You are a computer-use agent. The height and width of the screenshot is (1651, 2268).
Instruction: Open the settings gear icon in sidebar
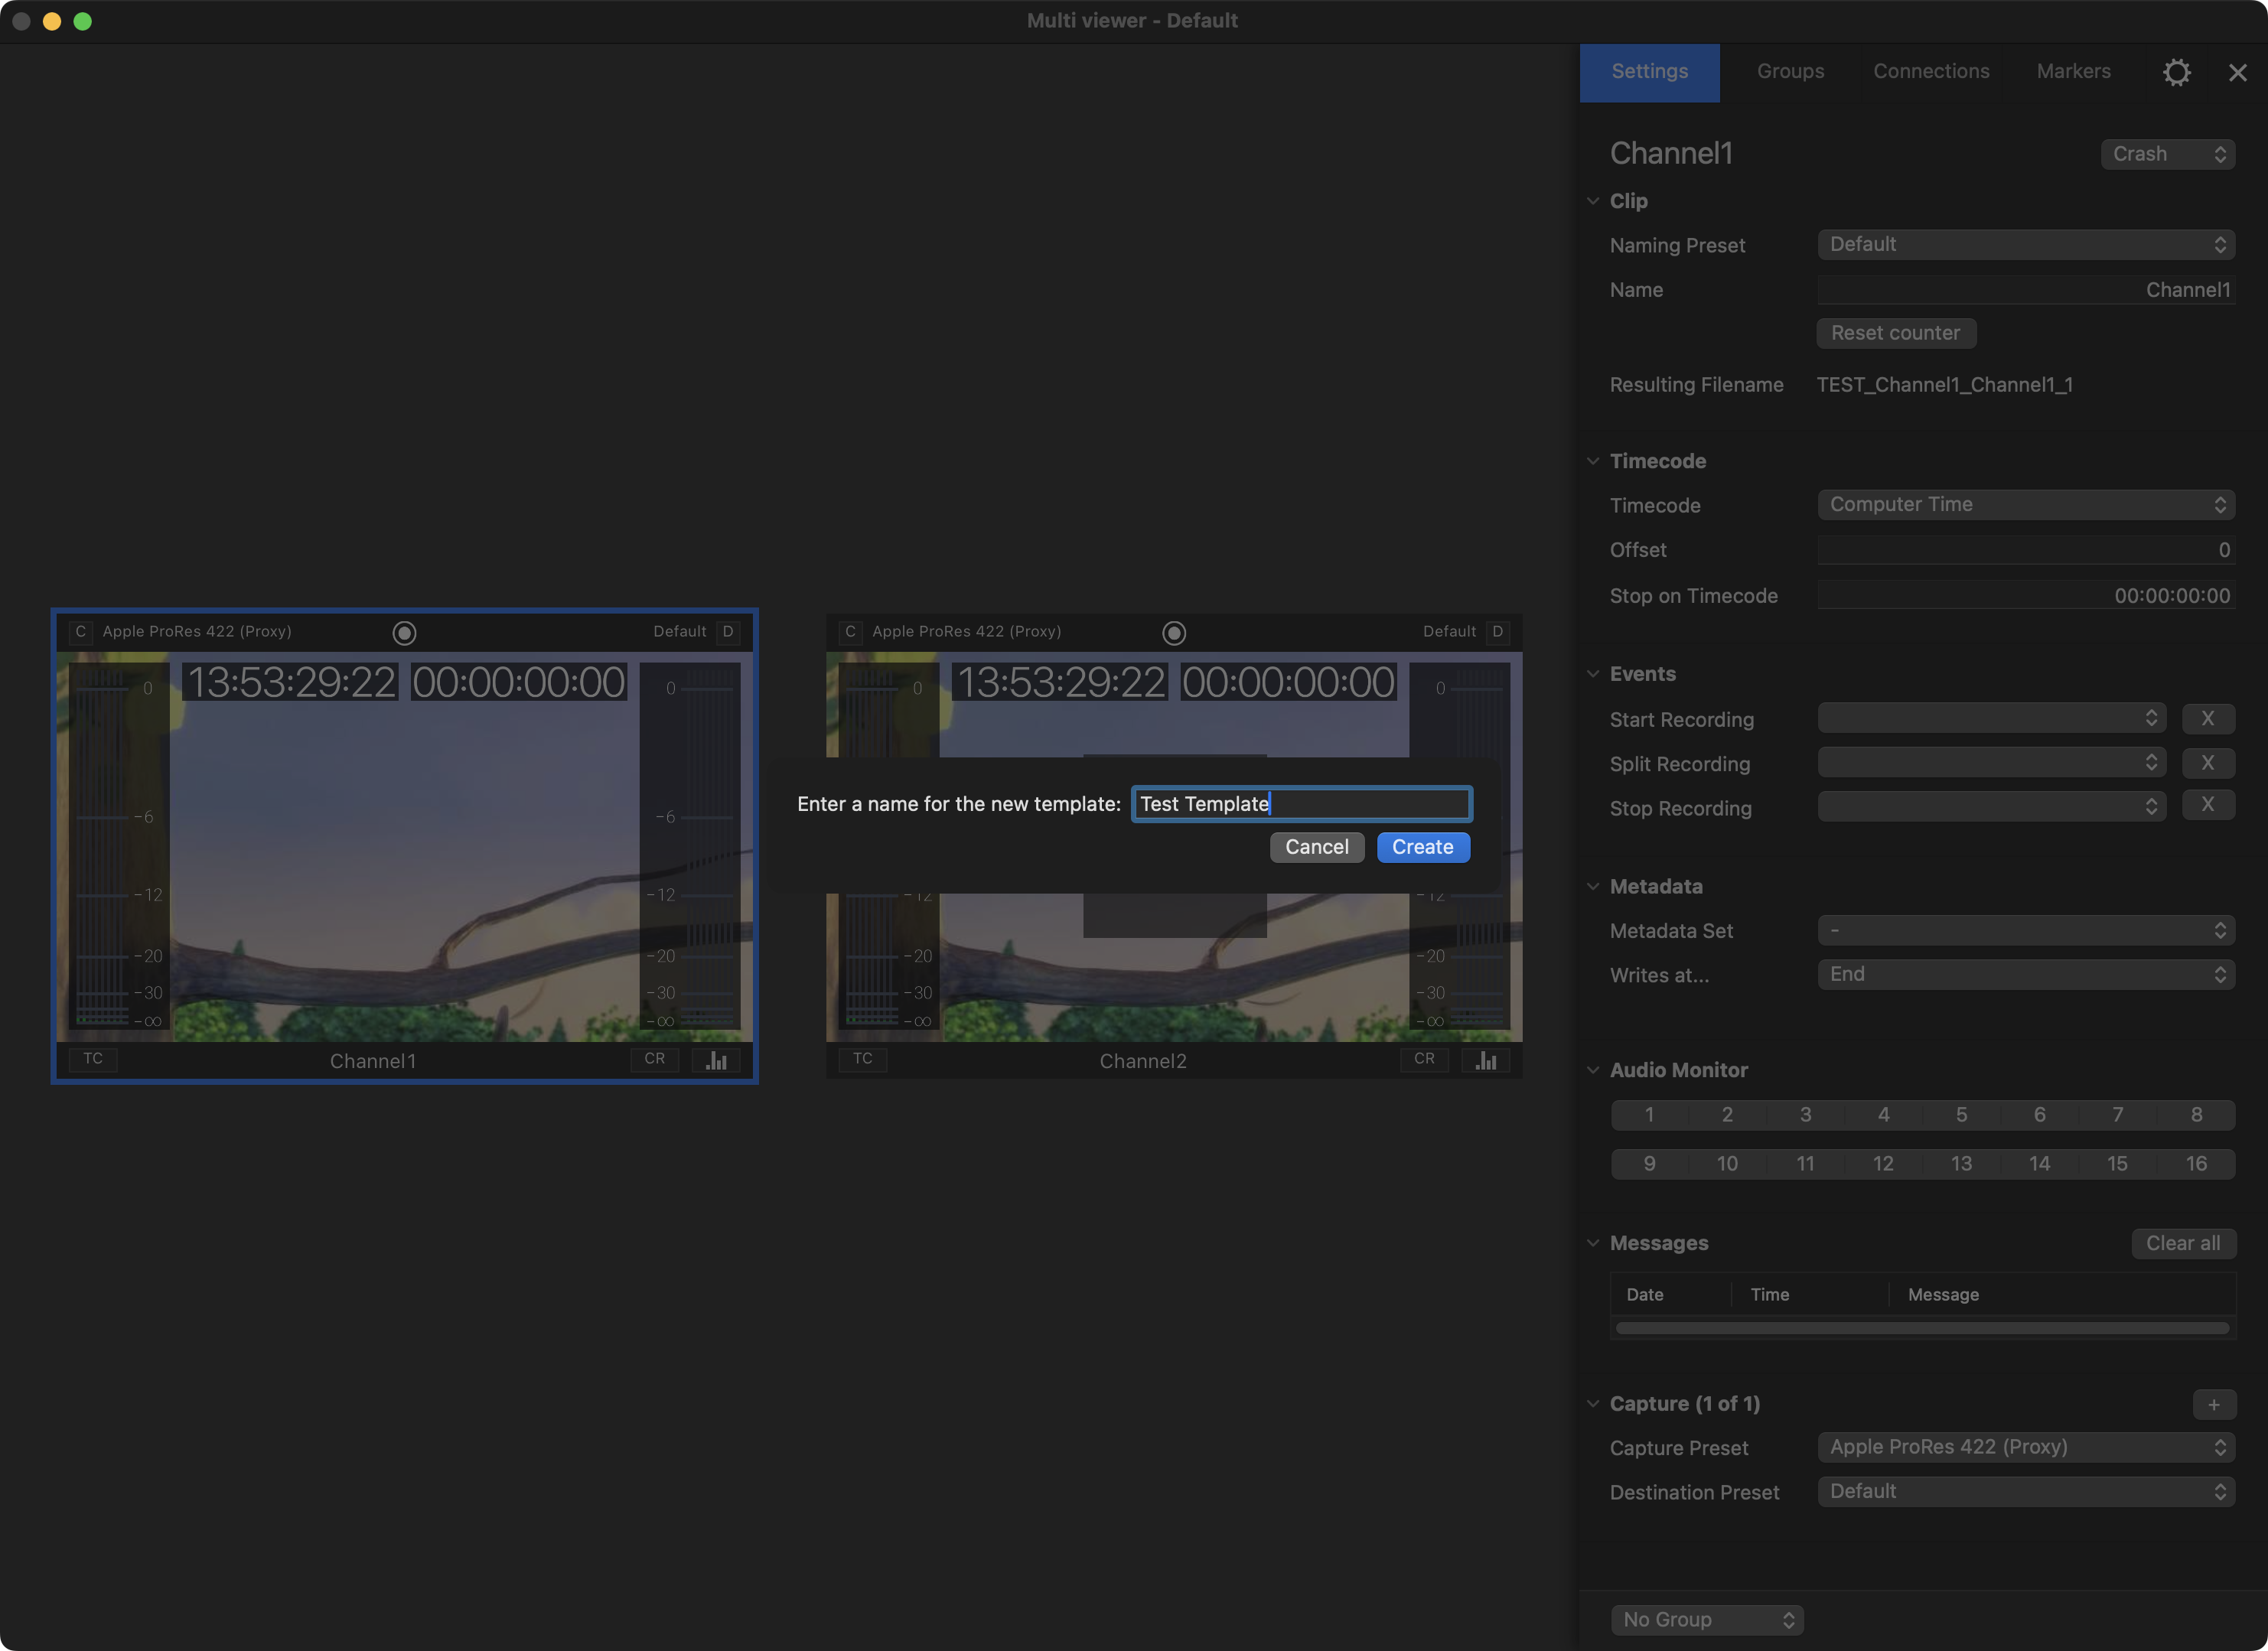pyautogui.click(x=2176, y=72)
